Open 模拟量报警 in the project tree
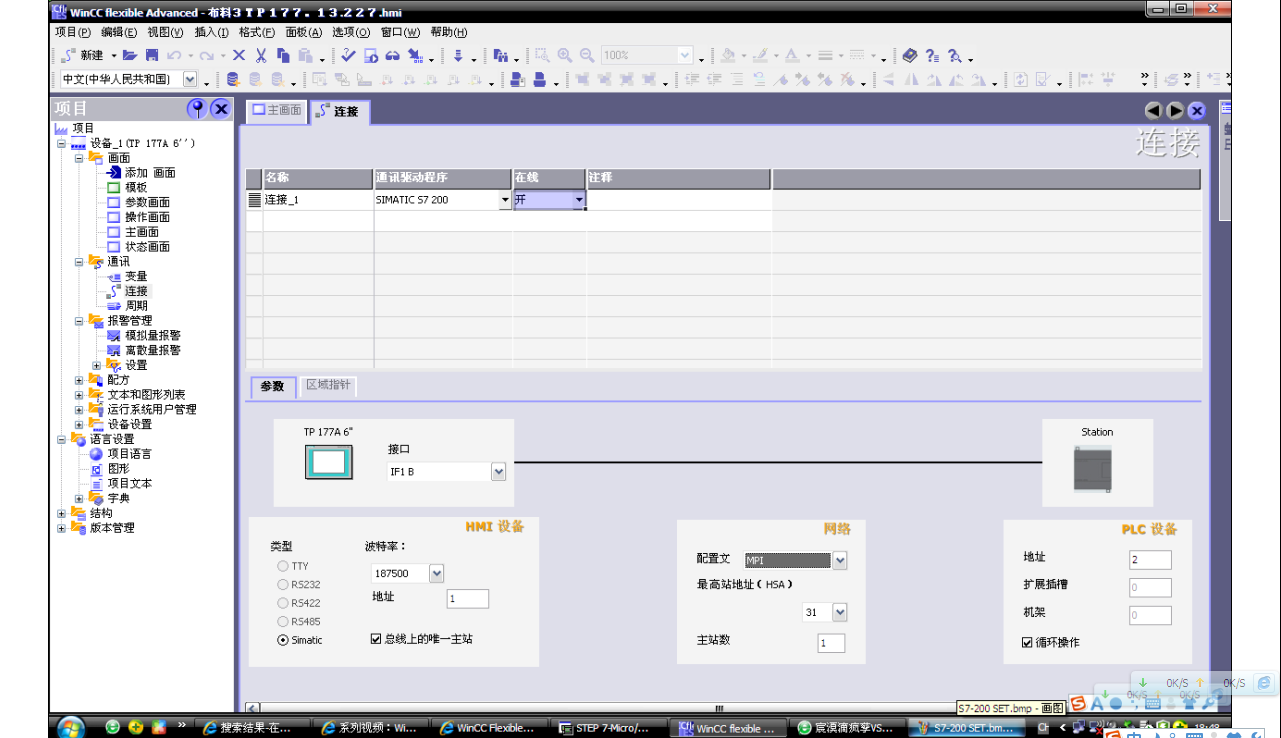Image resolution: width=1281 pixels, height=738 pixels. tap(153, 336)
